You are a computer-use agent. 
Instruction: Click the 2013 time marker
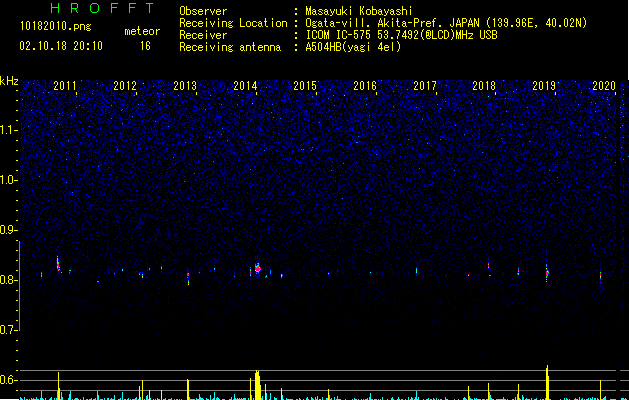click(185, 86)
